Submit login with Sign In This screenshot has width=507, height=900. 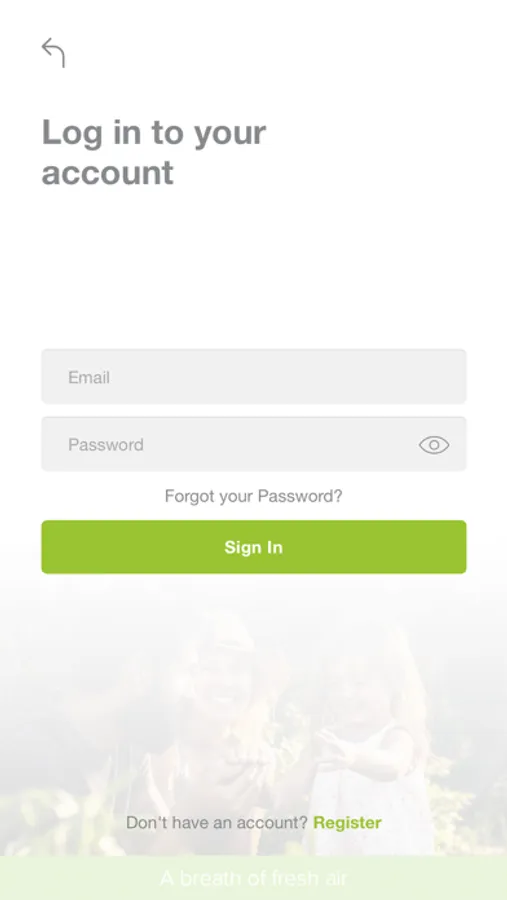click(254, 547)
